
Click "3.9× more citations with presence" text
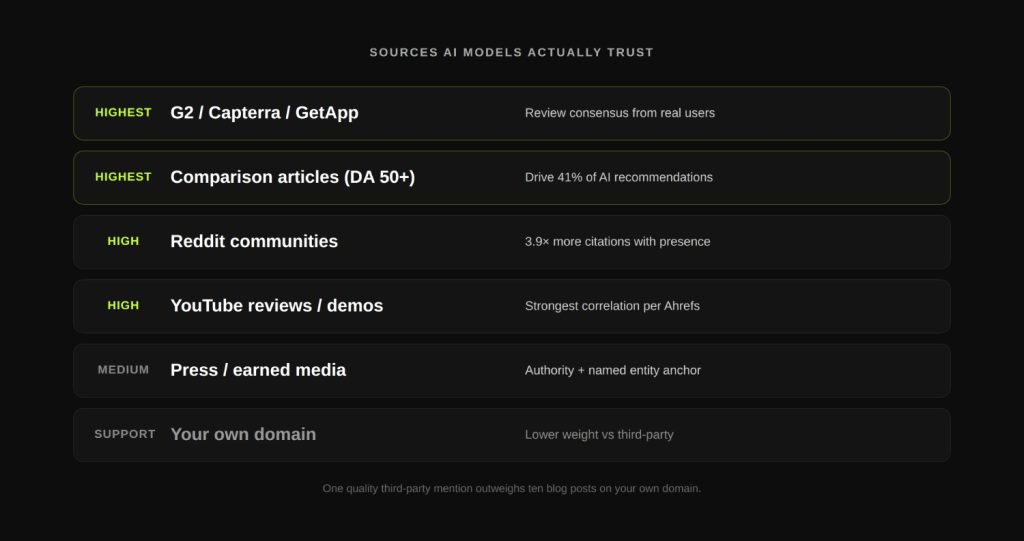coord(617,241)
